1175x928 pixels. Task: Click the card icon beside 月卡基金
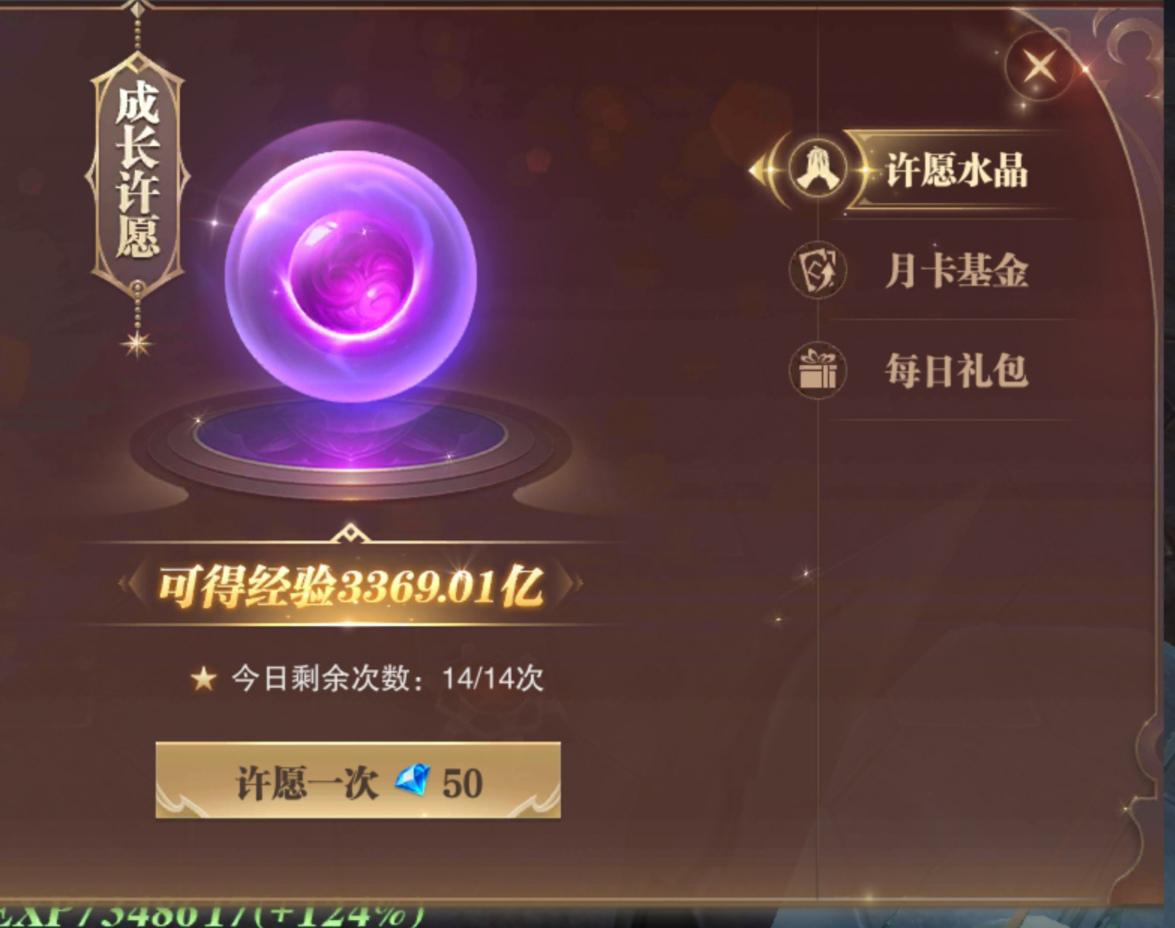coord(818,271)
